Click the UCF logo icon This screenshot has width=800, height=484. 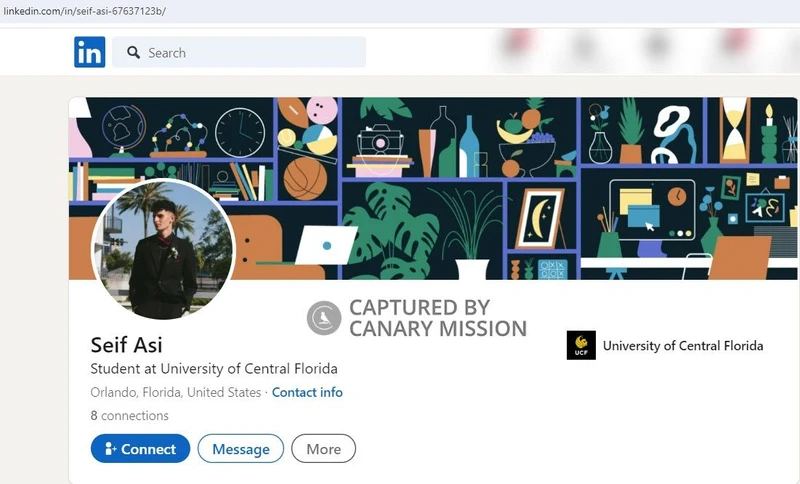click(x=581, y=345)
